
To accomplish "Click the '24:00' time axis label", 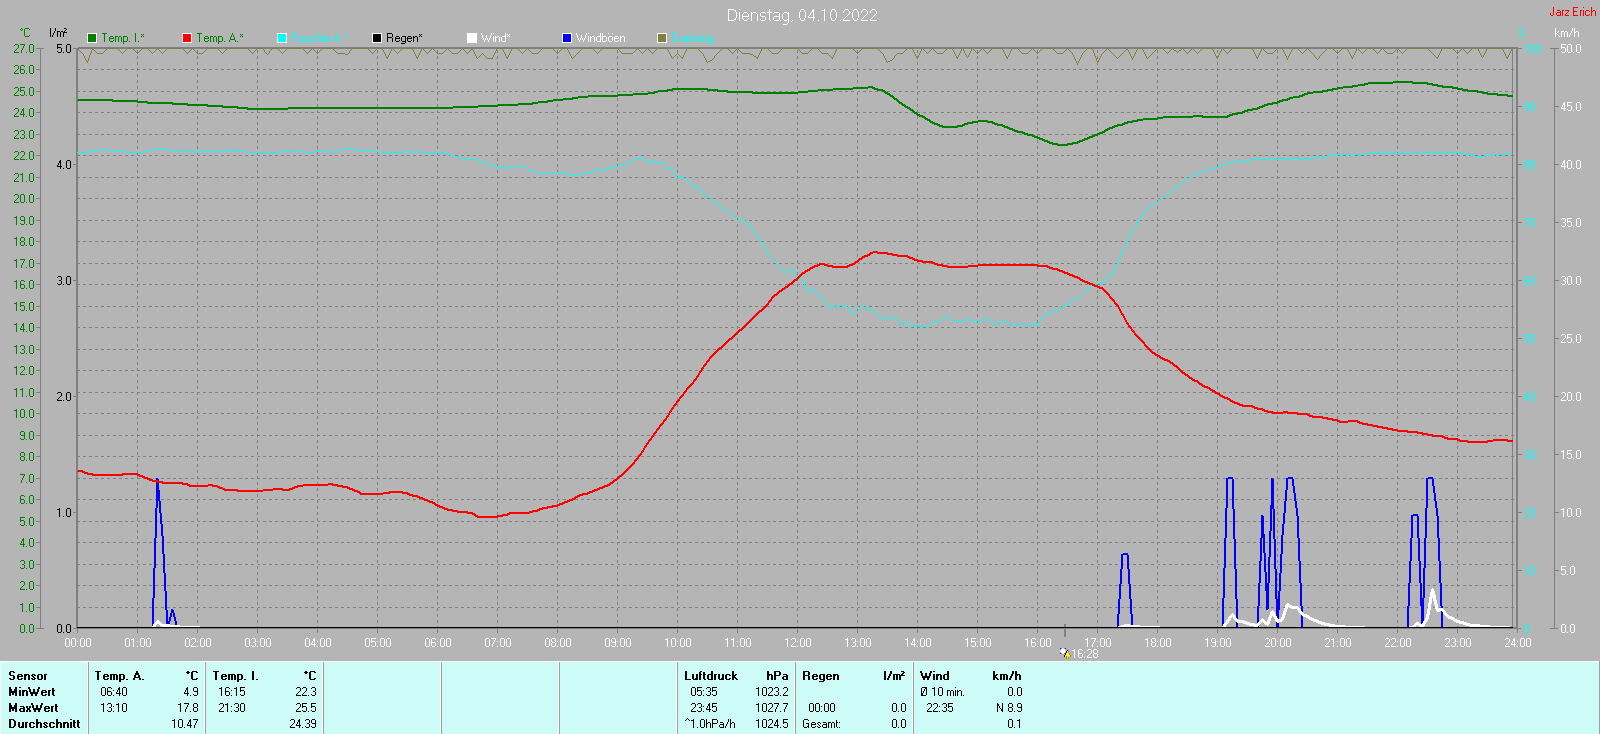I will [x=1518, y=643].
